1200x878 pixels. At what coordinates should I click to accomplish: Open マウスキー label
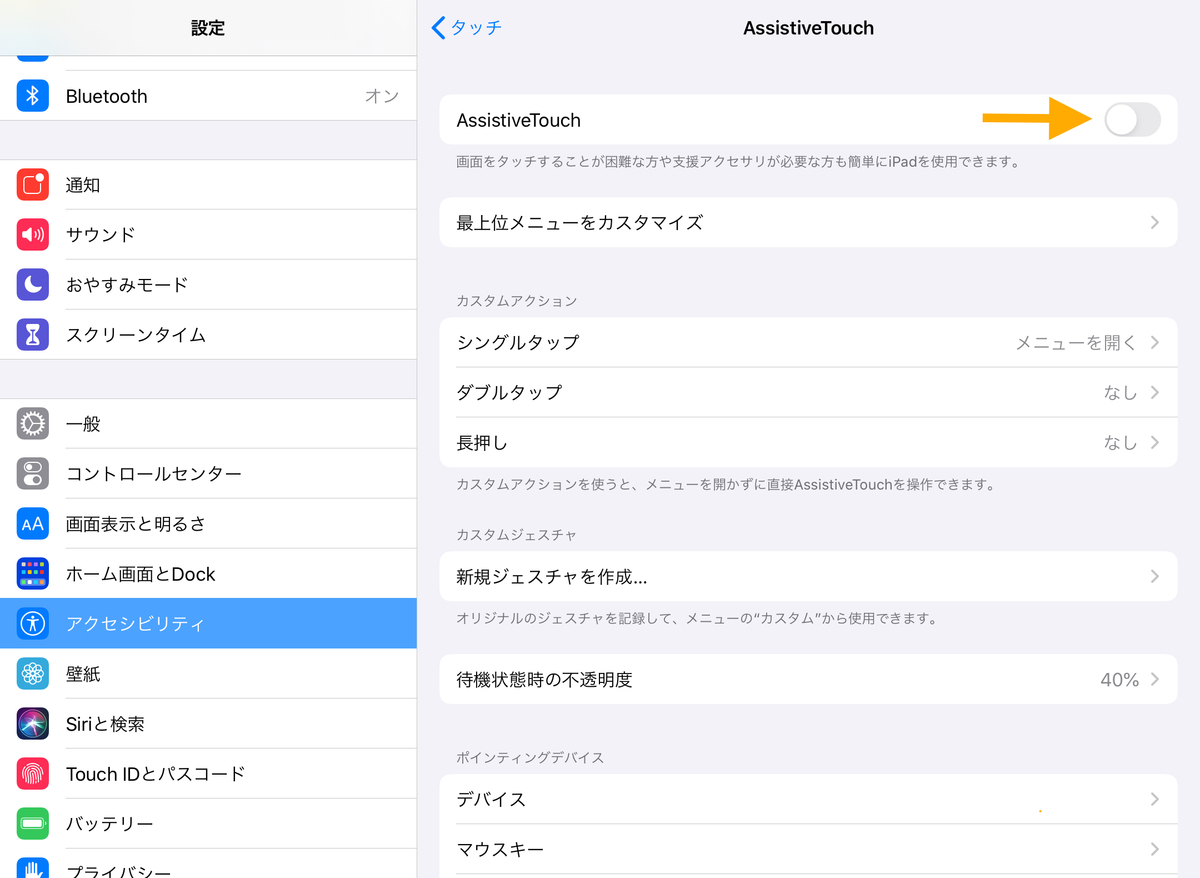500,849
